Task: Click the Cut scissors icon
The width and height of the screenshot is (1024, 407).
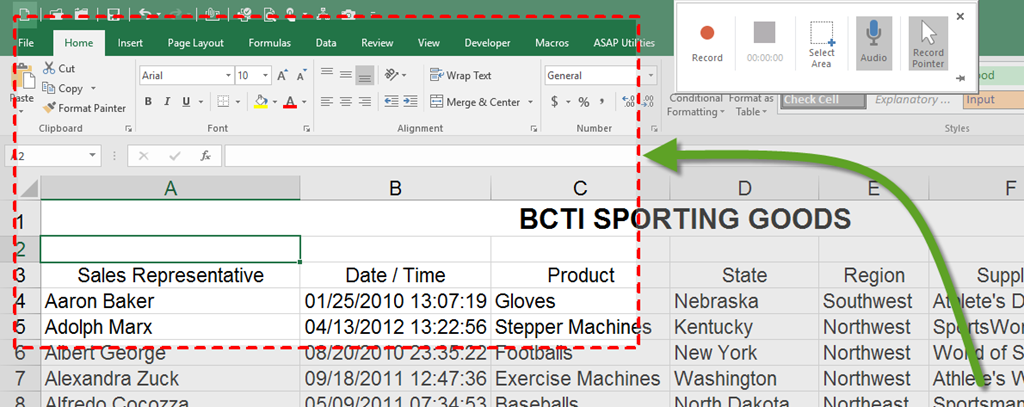Action: coord(49,69)
